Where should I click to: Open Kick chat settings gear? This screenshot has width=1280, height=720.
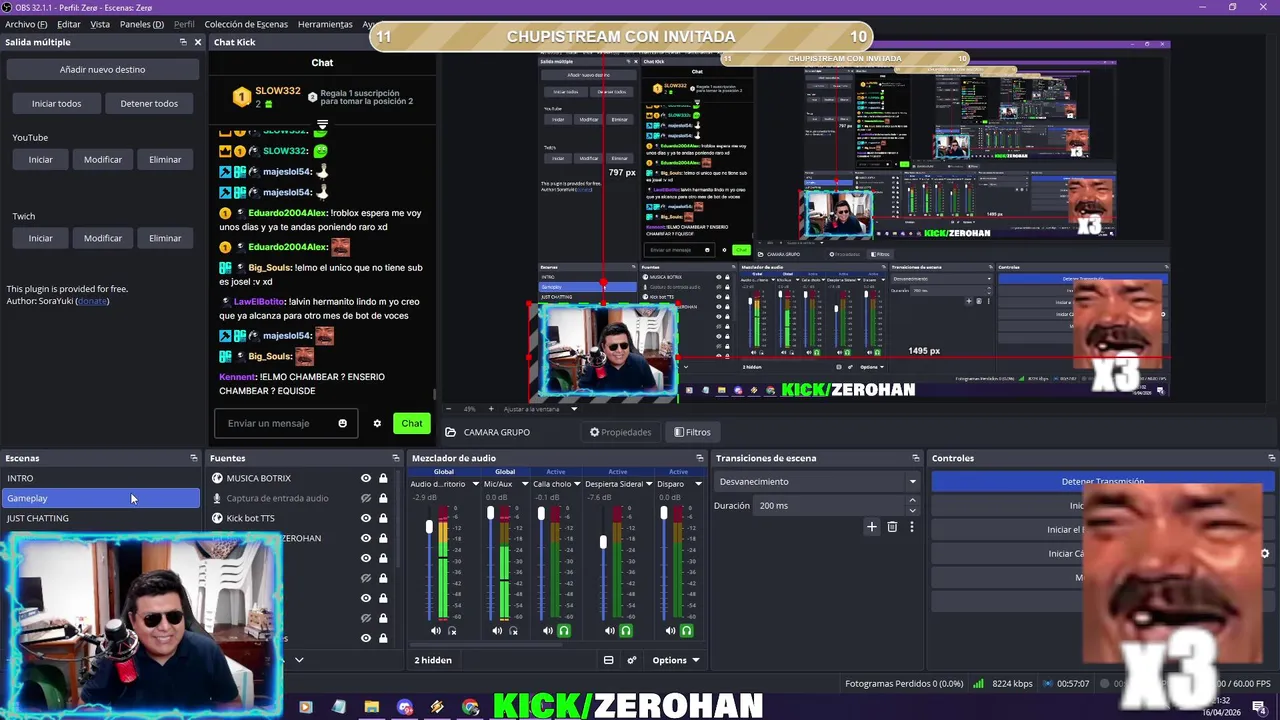(x=377, y=423)
